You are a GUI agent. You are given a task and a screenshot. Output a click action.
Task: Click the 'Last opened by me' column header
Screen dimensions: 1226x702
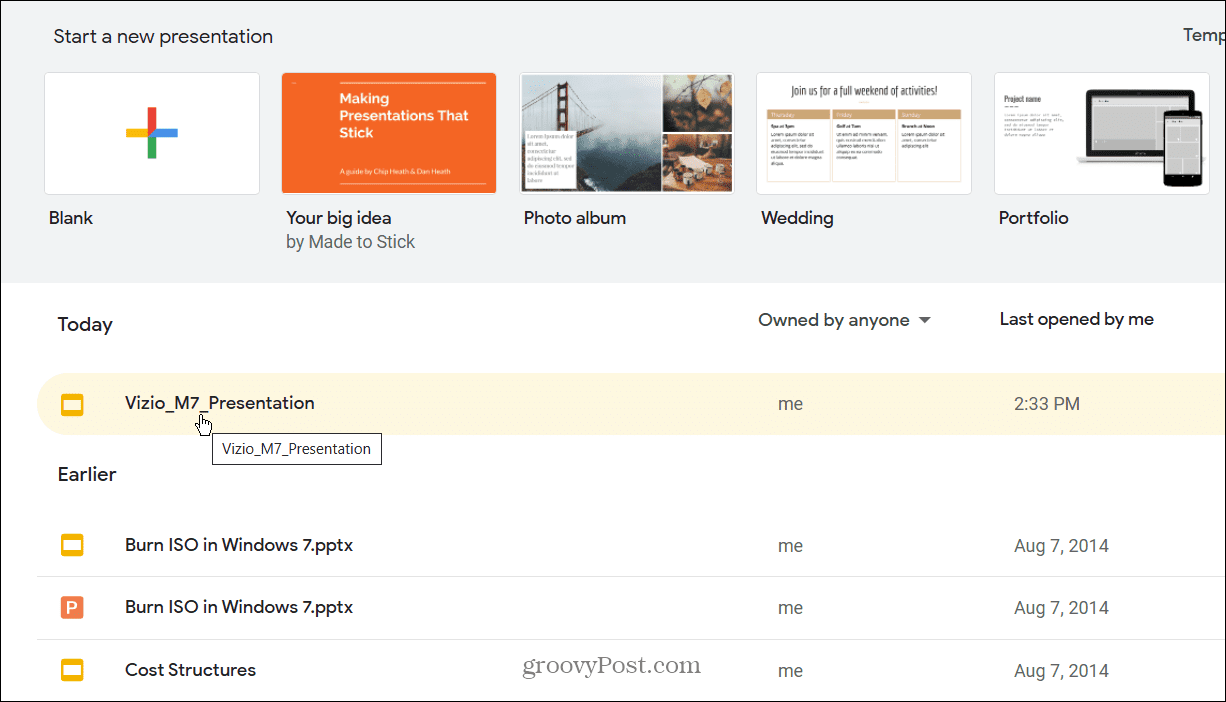[x=1076, y=318]
